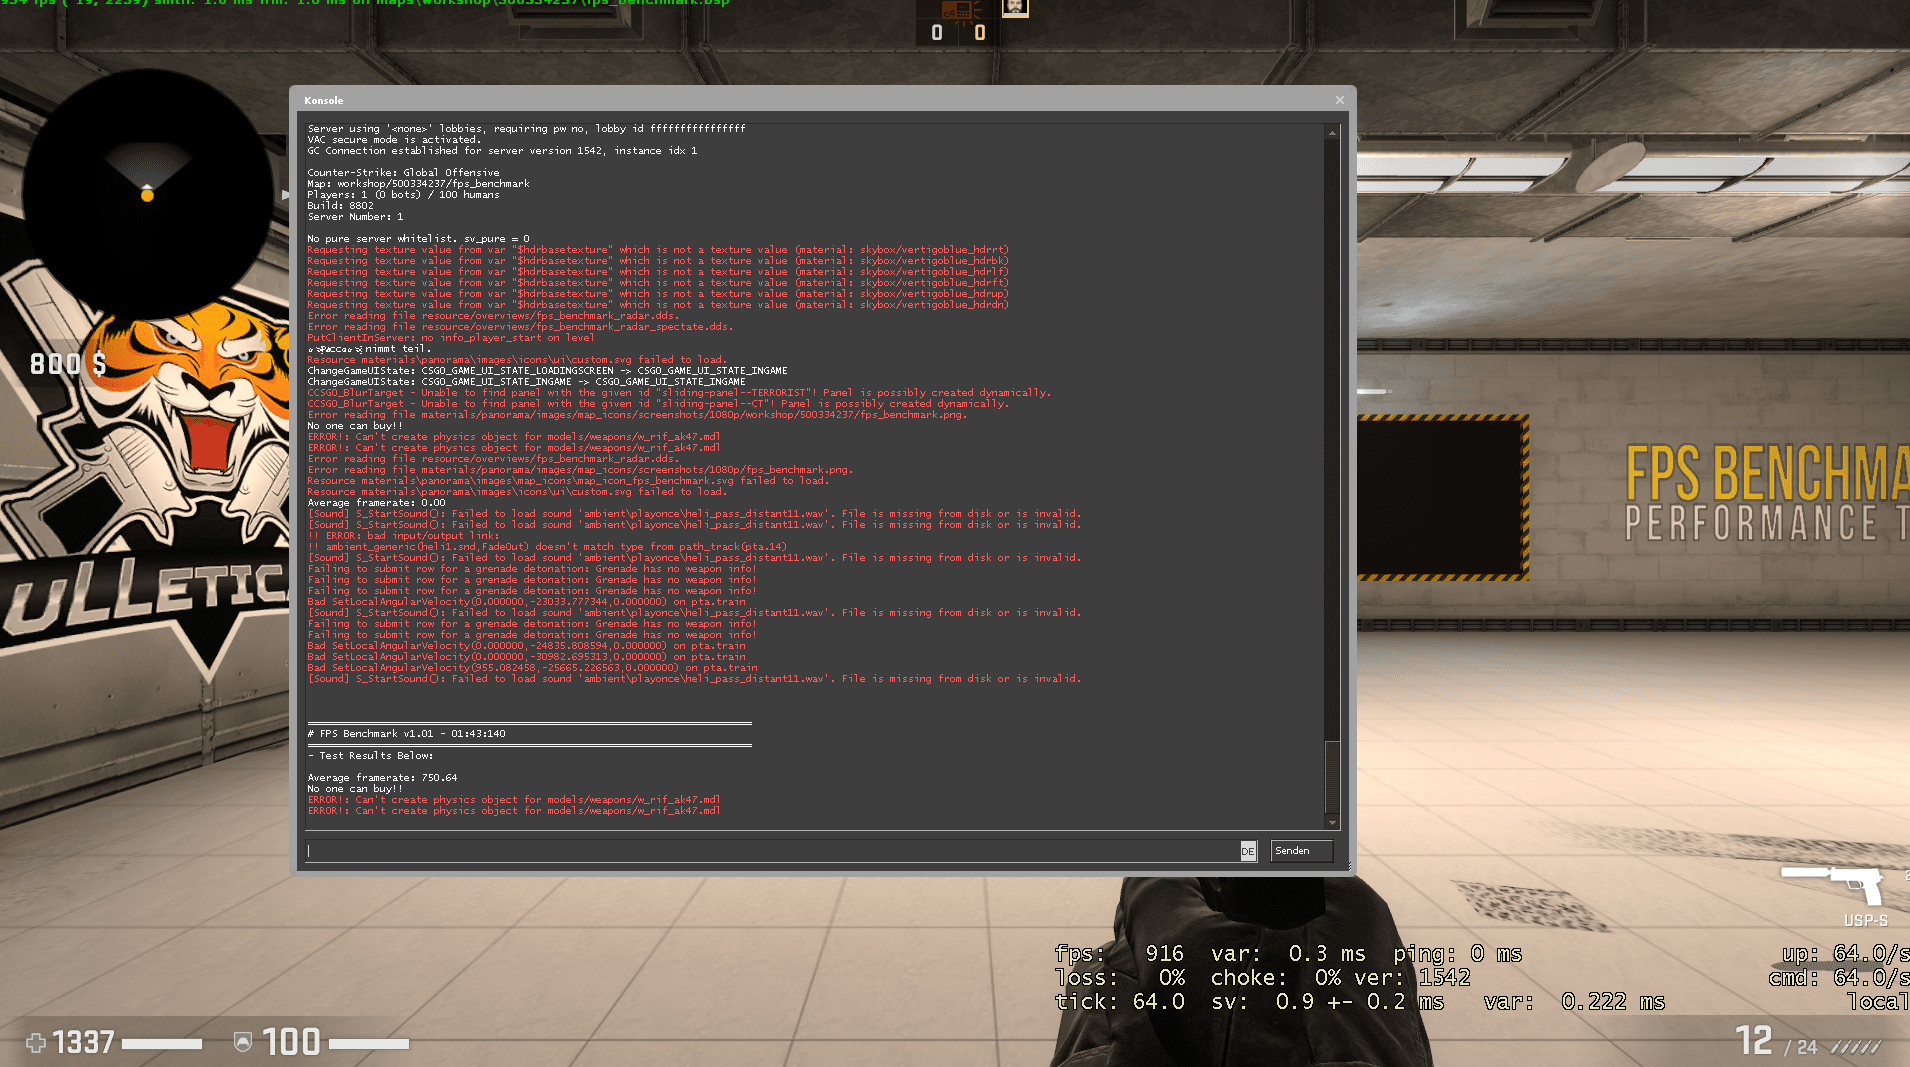The height and width of the screenshot is (1067, 1910).
Task: Click 'Counter-Strike: Global Offensive' console line
Action: click(x=403, y=173)
